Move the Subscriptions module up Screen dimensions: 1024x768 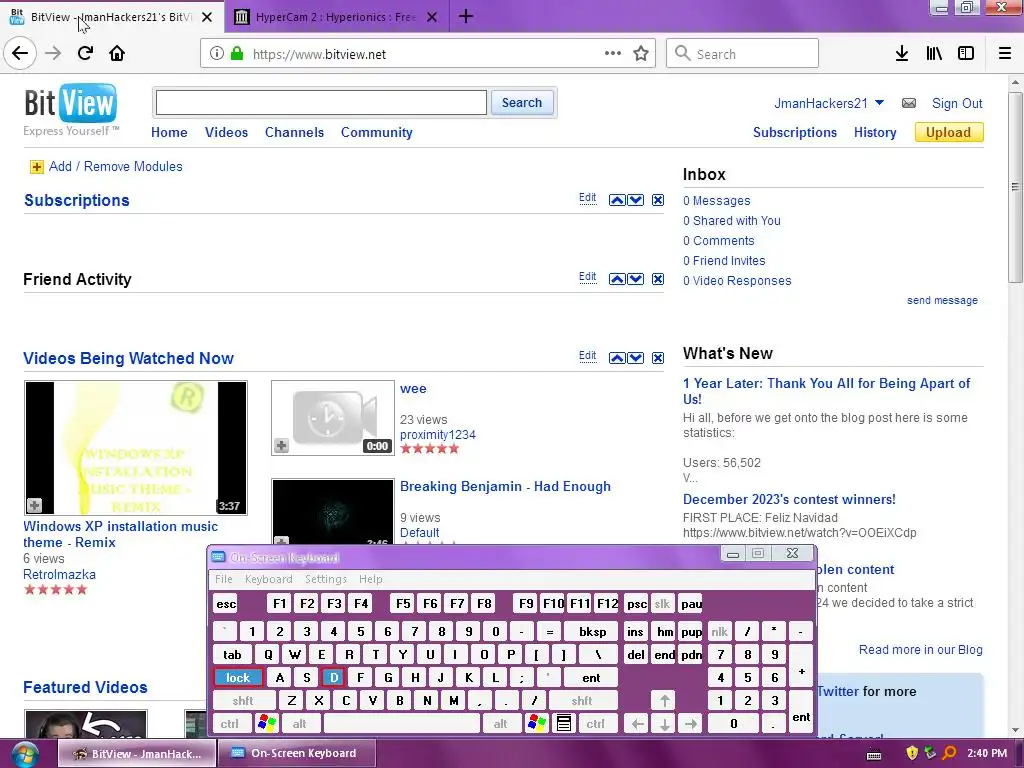[x=616, y=200]
